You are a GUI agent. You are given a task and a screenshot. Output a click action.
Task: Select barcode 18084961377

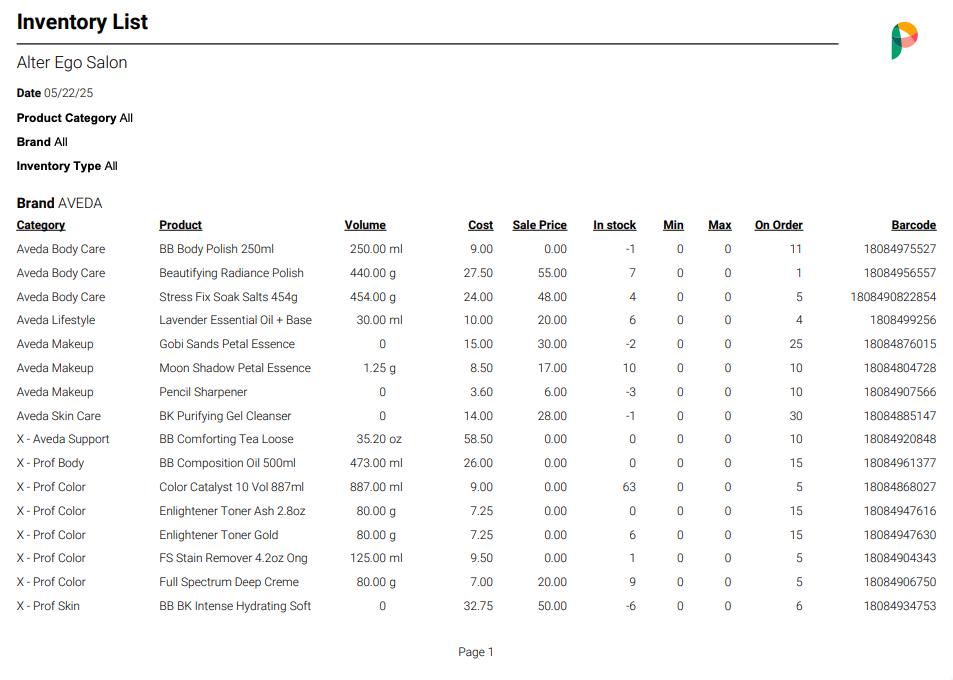[900, 463]
